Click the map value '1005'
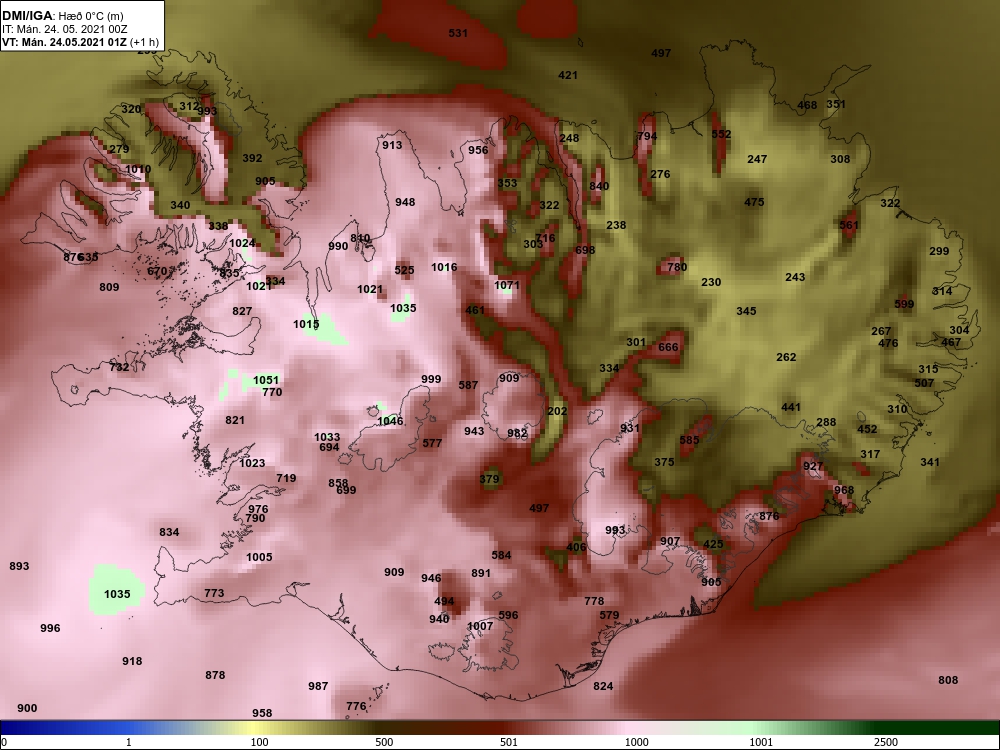The width and height of the screenshot is (1000, 750). [259, 557]
